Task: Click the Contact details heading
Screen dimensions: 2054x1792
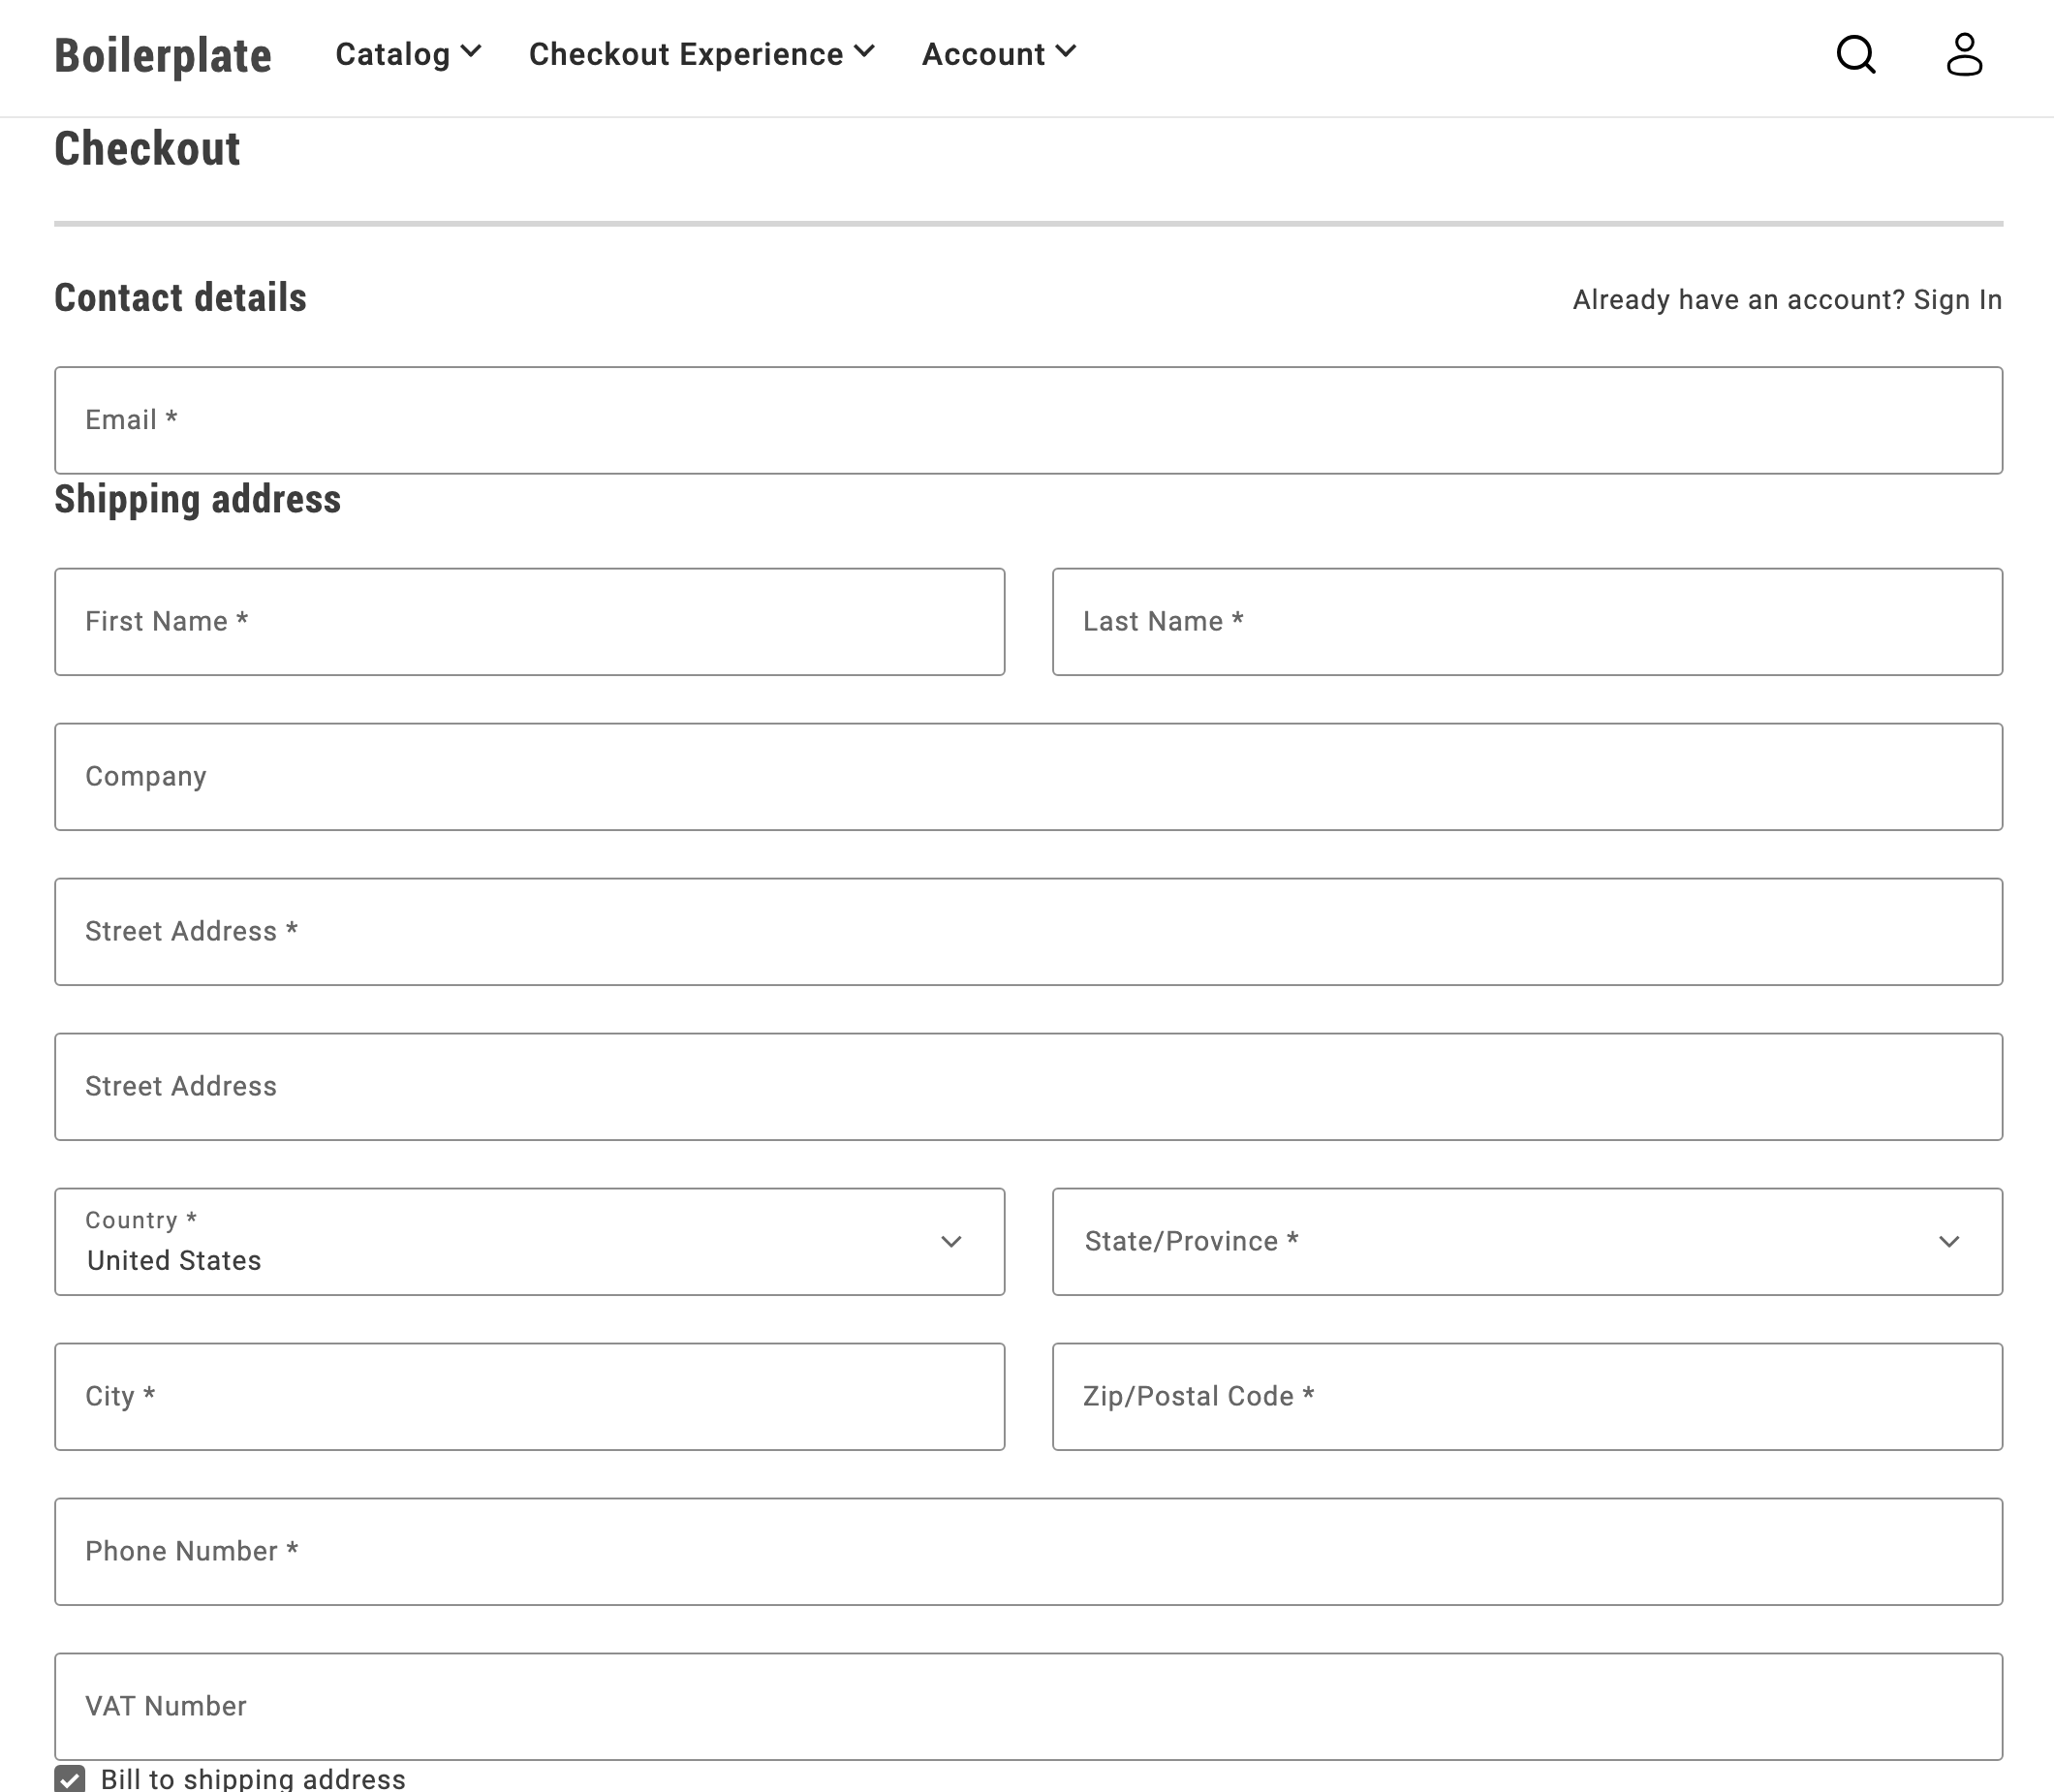Action: click(180, 298)
